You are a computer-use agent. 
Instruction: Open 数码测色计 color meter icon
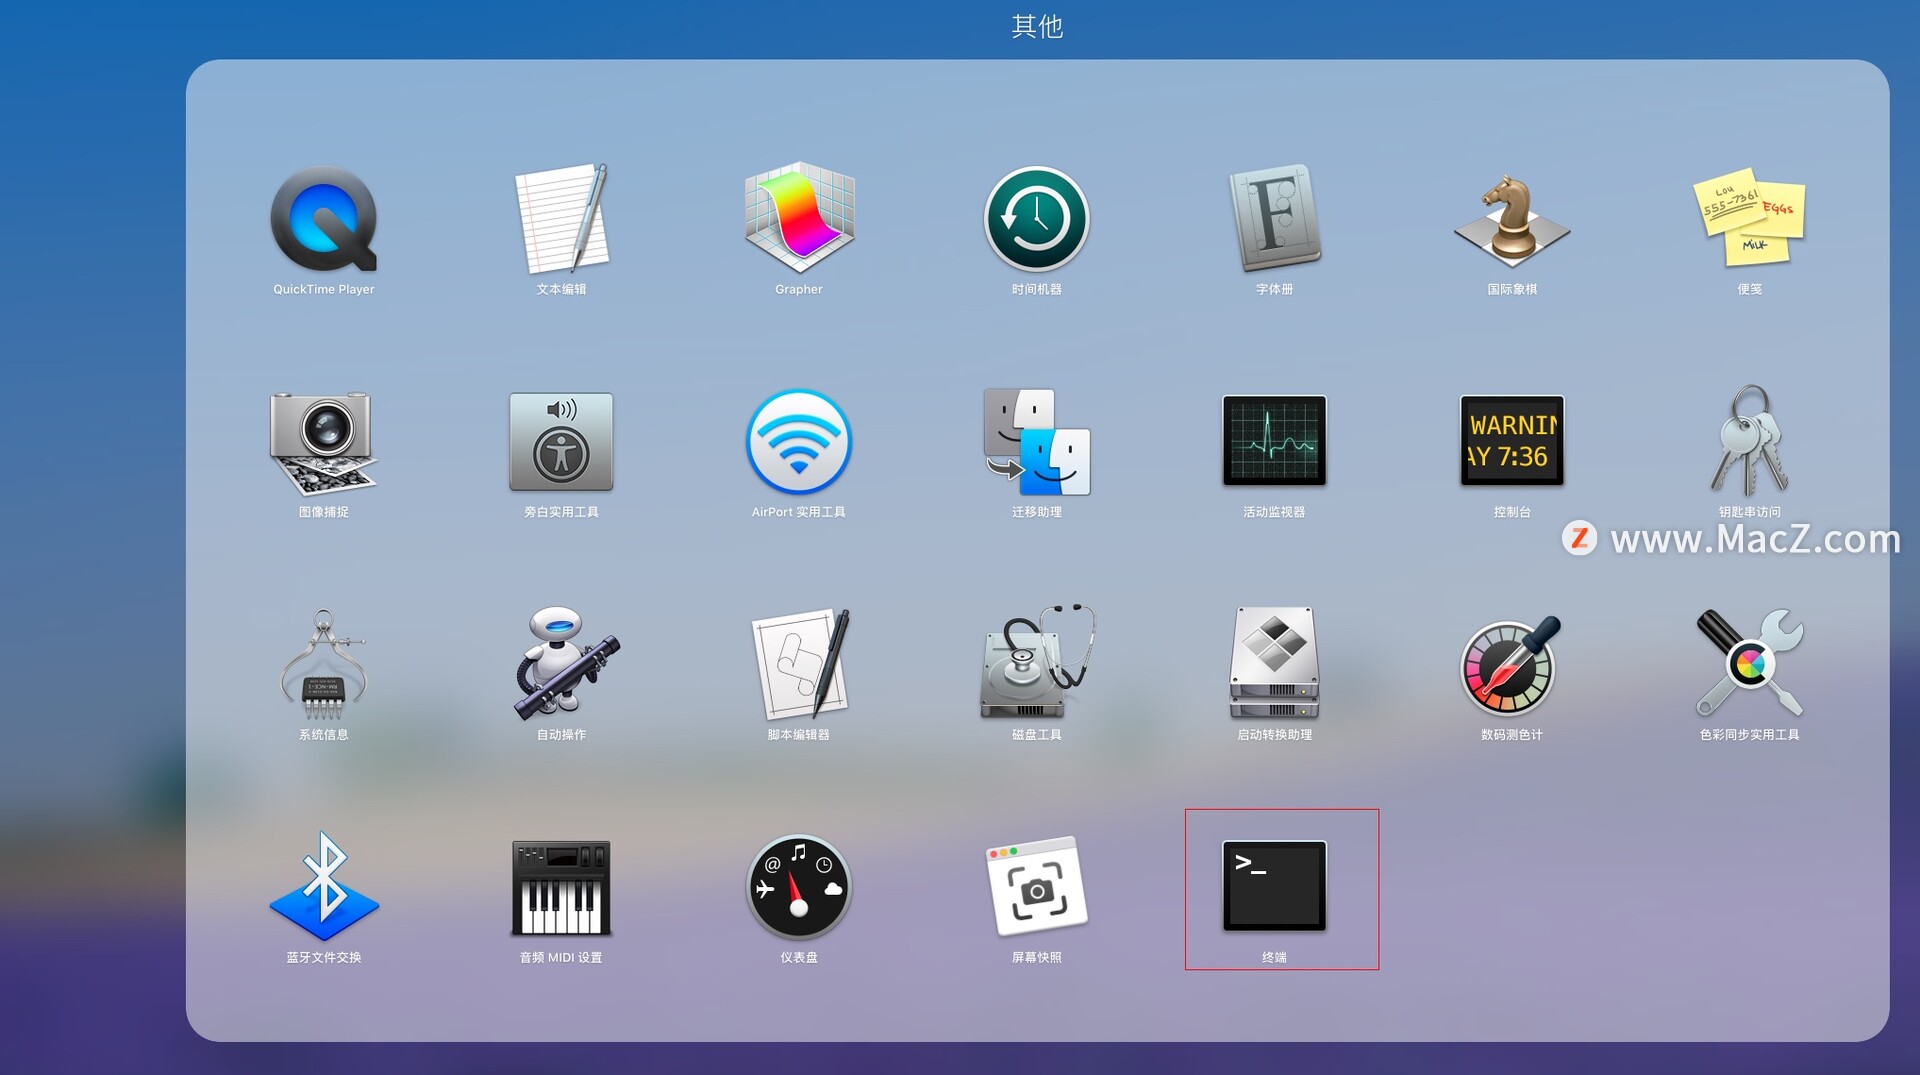point(1510,665)
